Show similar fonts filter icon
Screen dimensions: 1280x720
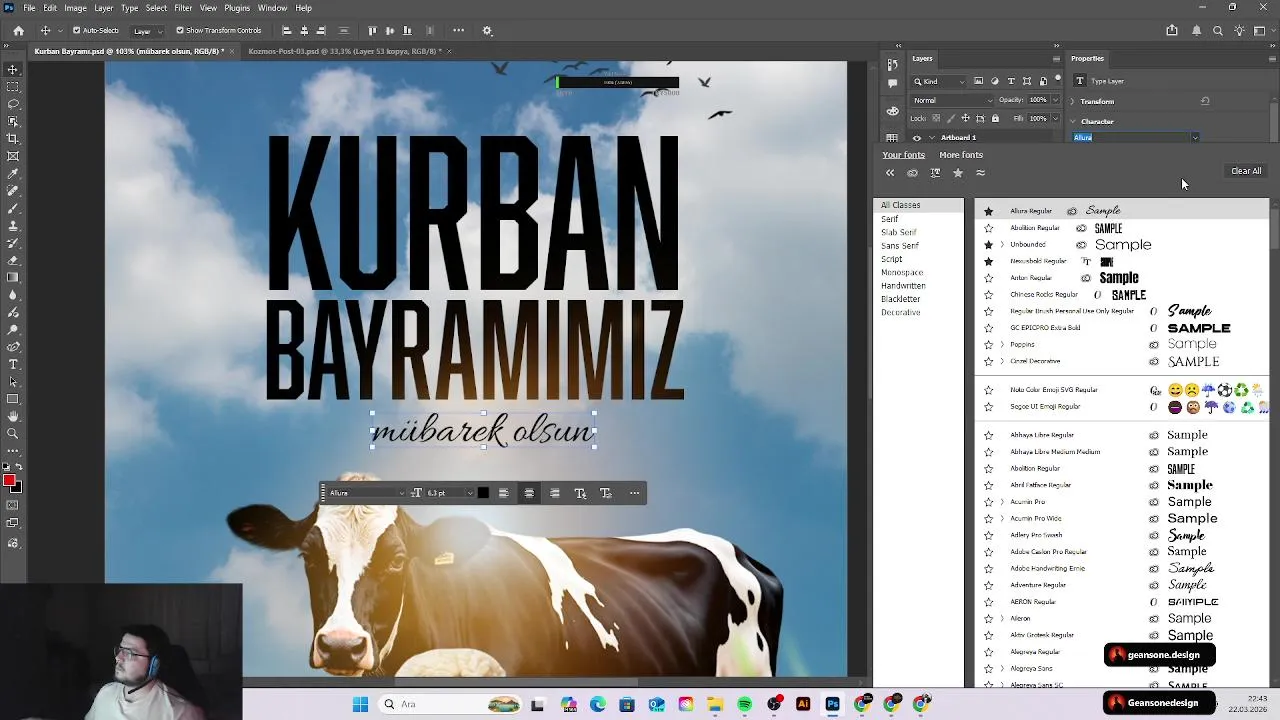980,173
